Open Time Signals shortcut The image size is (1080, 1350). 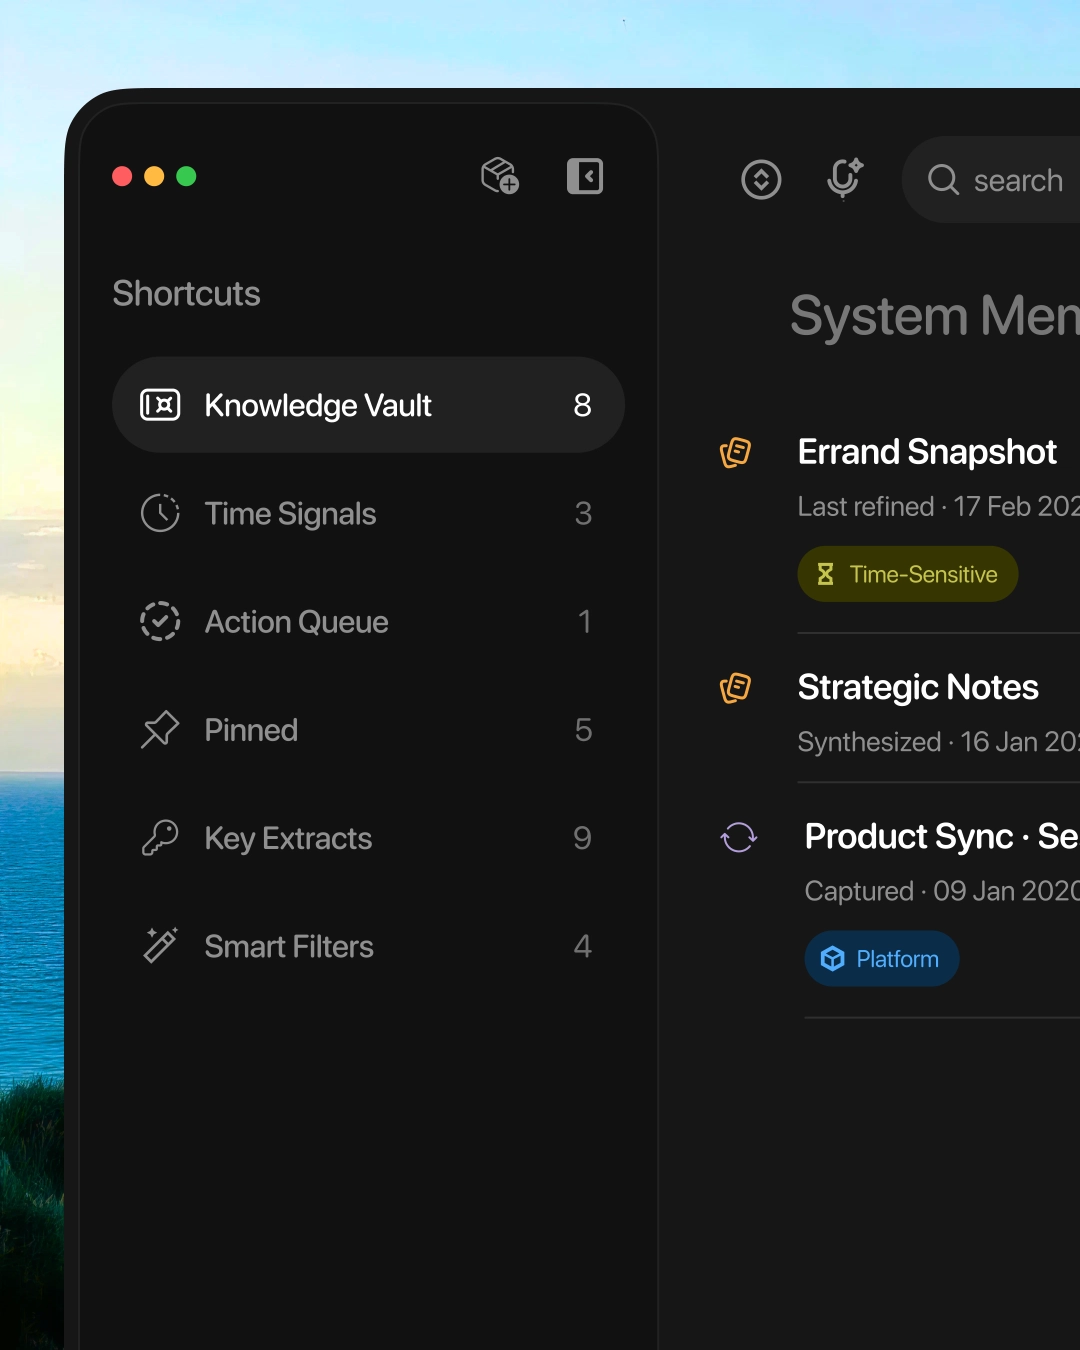[368, 513]
